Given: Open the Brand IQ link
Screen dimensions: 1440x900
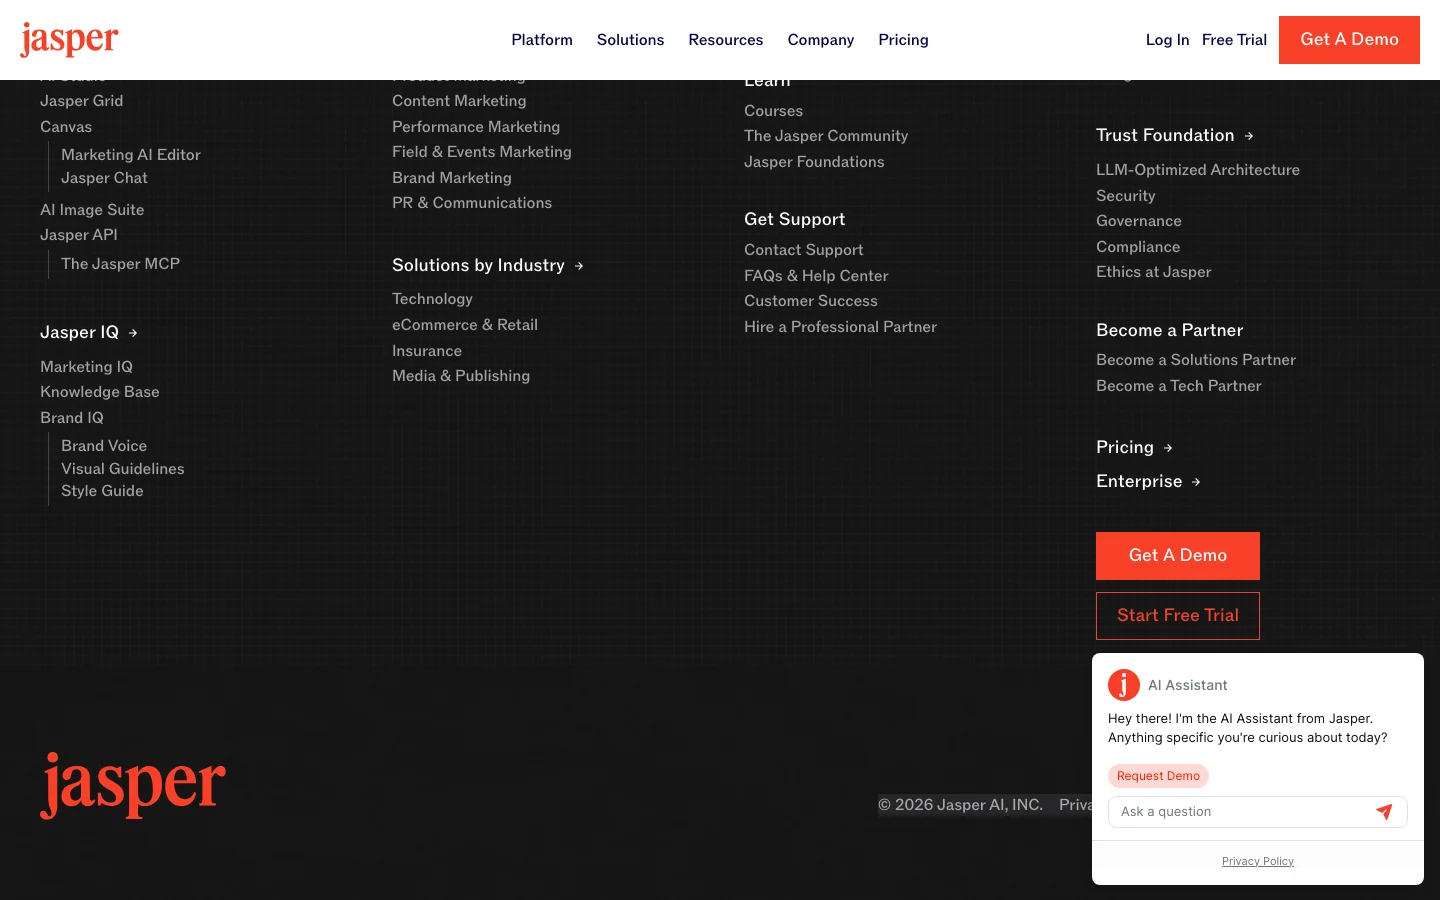Looking at the screenshot, I should tap(72, 418).
